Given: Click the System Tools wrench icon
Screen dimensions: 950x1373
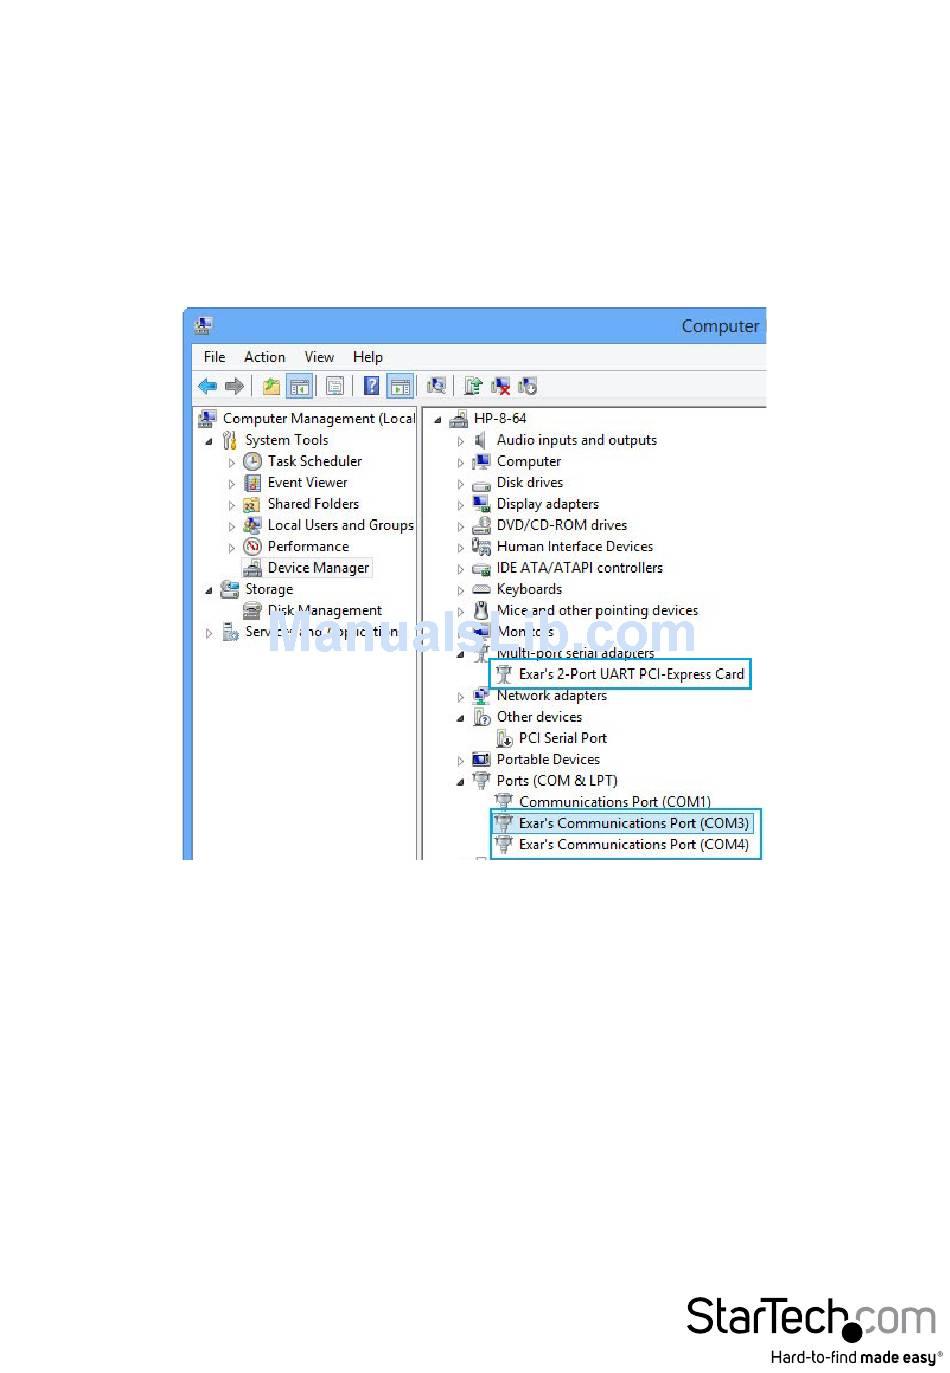Looking at the screenshot, I should pyautogui.click(x=230, y=440).
